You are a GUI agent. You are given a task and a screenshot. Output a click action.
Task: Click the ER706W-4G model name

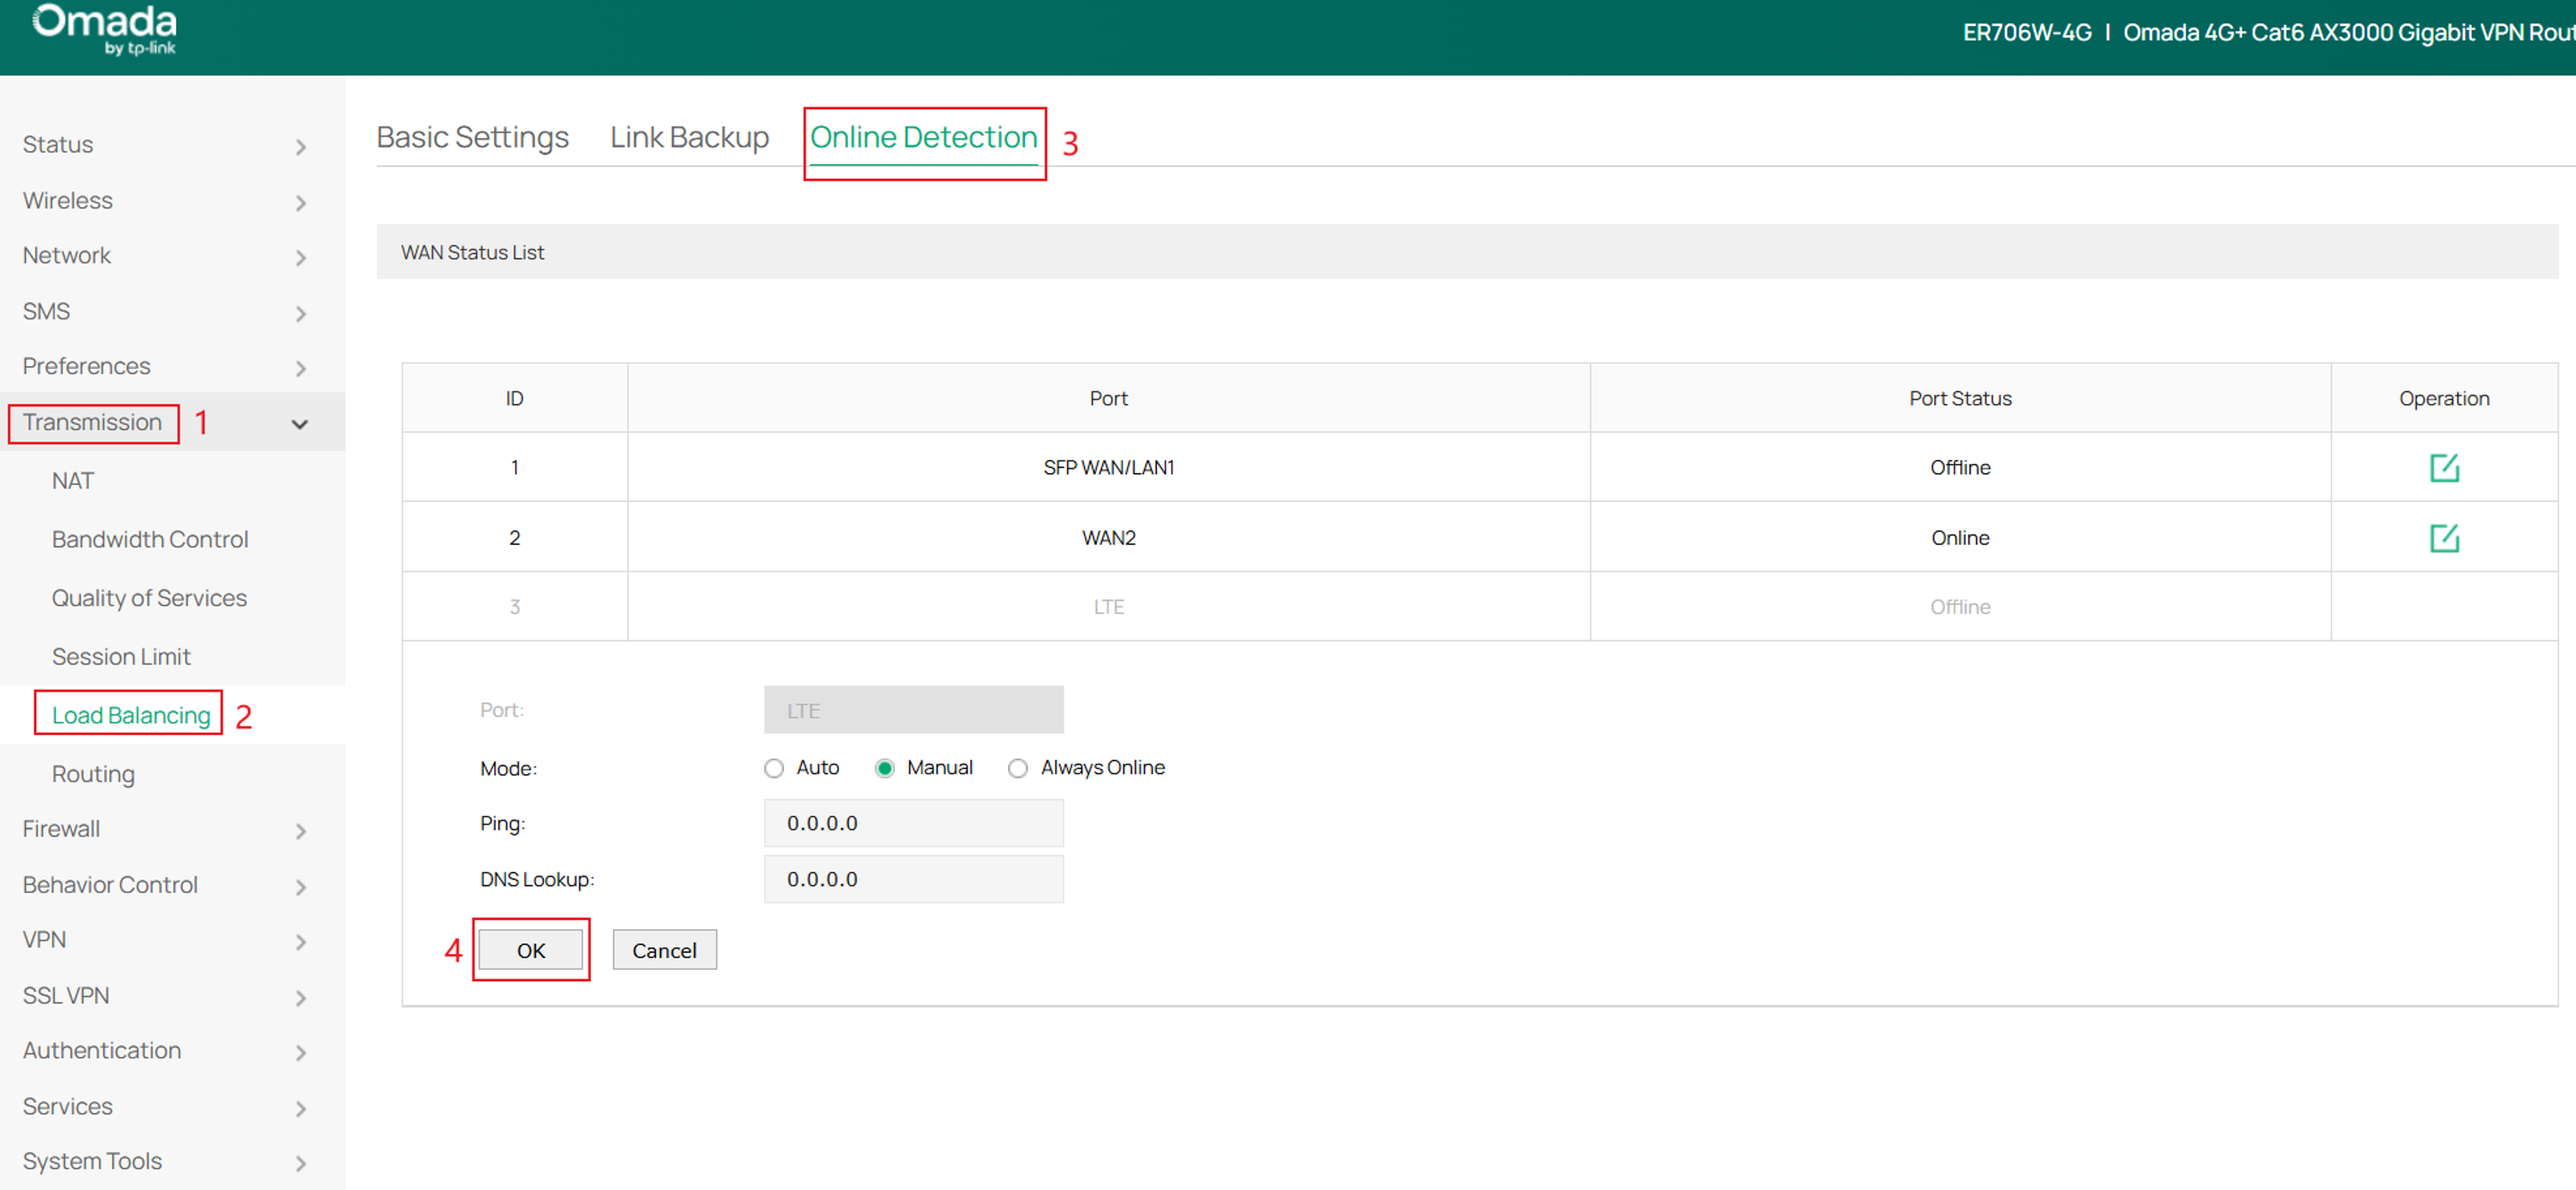(x=2026, y=33)
